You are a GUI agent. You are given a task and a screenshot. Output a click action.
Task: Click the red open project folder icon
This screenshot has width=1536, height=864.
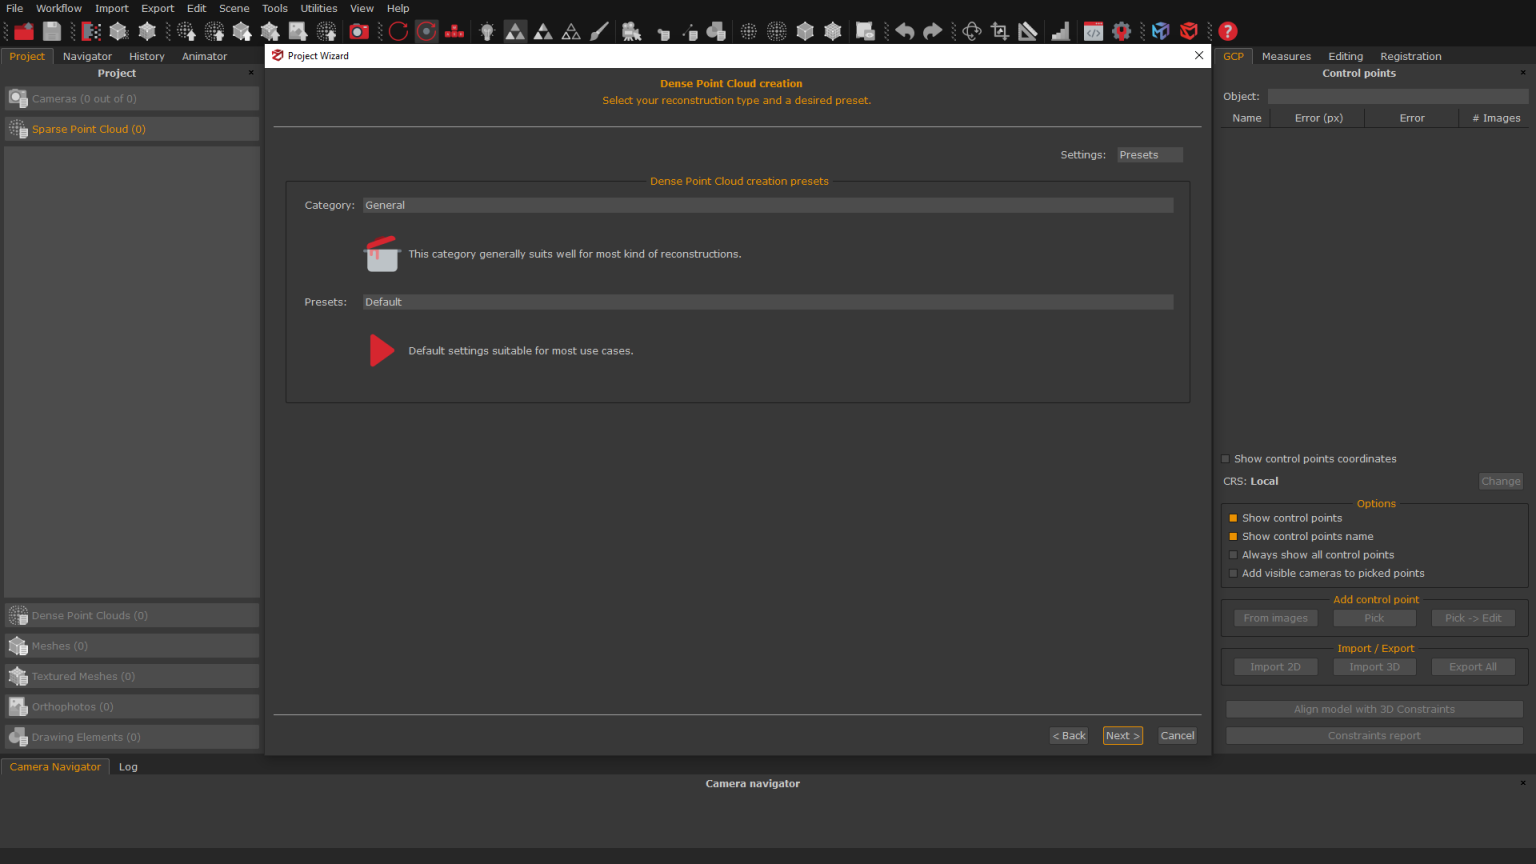pos(23,31)
